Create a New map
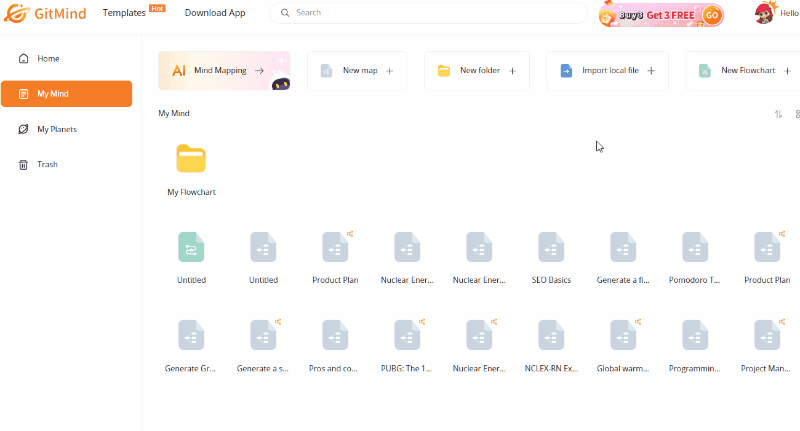The width and height of the screenshot is (800, 431). tap(357, 71)
